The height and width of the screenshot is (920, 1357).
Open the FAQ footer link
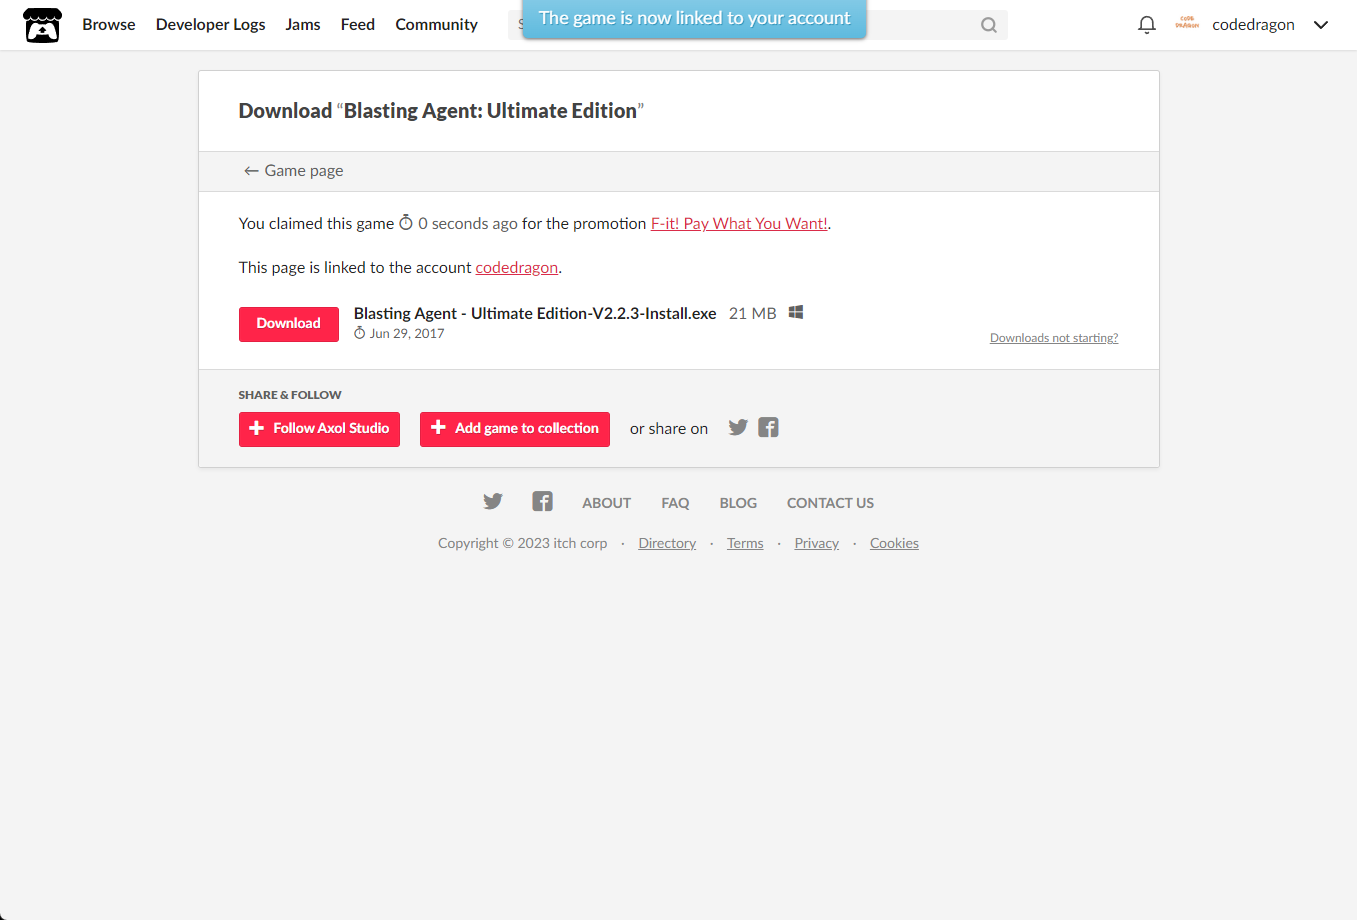tap(675, 503)
